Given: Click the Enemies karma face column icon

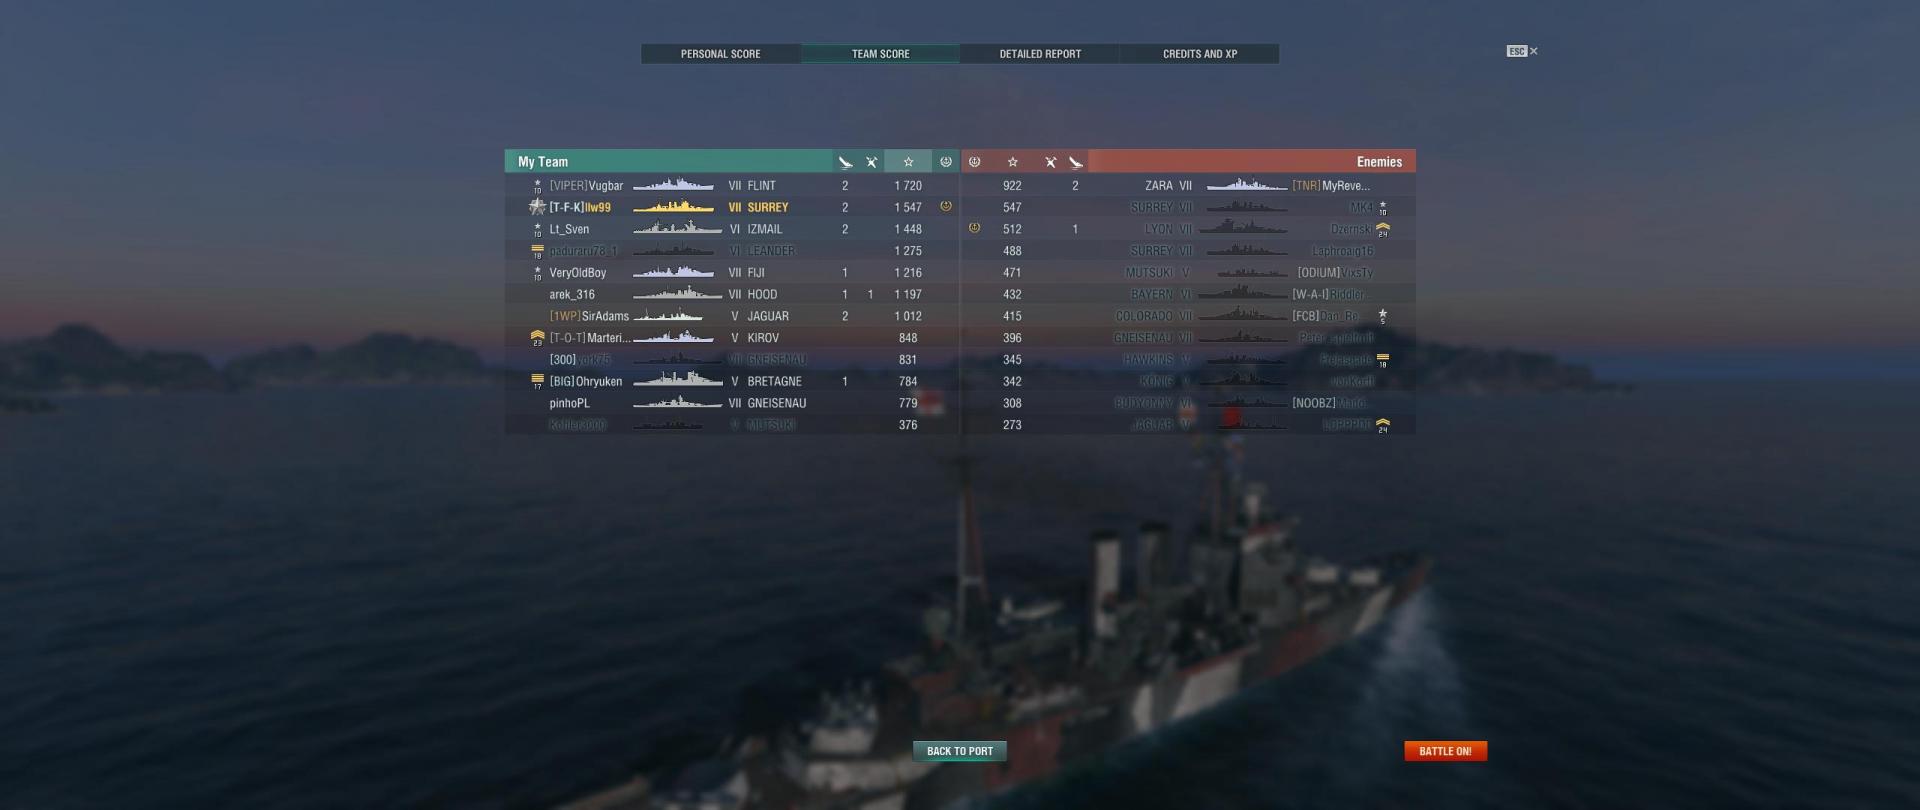Looking at the screenshot, I should [x=974, y=162].
